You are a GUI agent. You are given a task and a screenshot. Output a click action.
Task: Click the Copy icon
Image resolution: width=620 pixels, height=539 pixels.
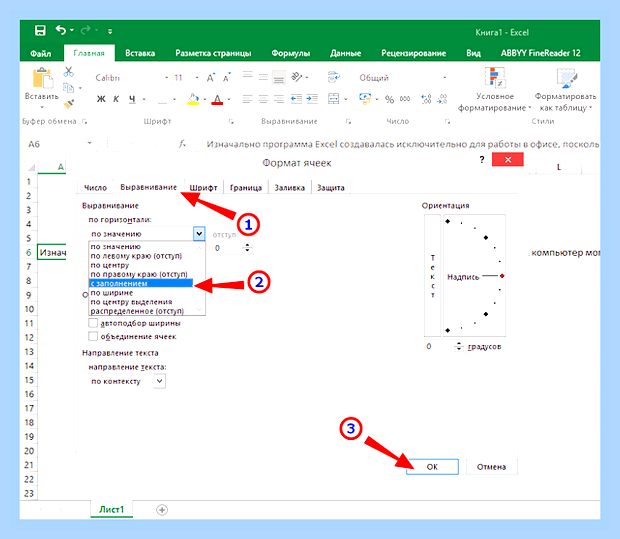pyautogui.click(x=68, y=87)
